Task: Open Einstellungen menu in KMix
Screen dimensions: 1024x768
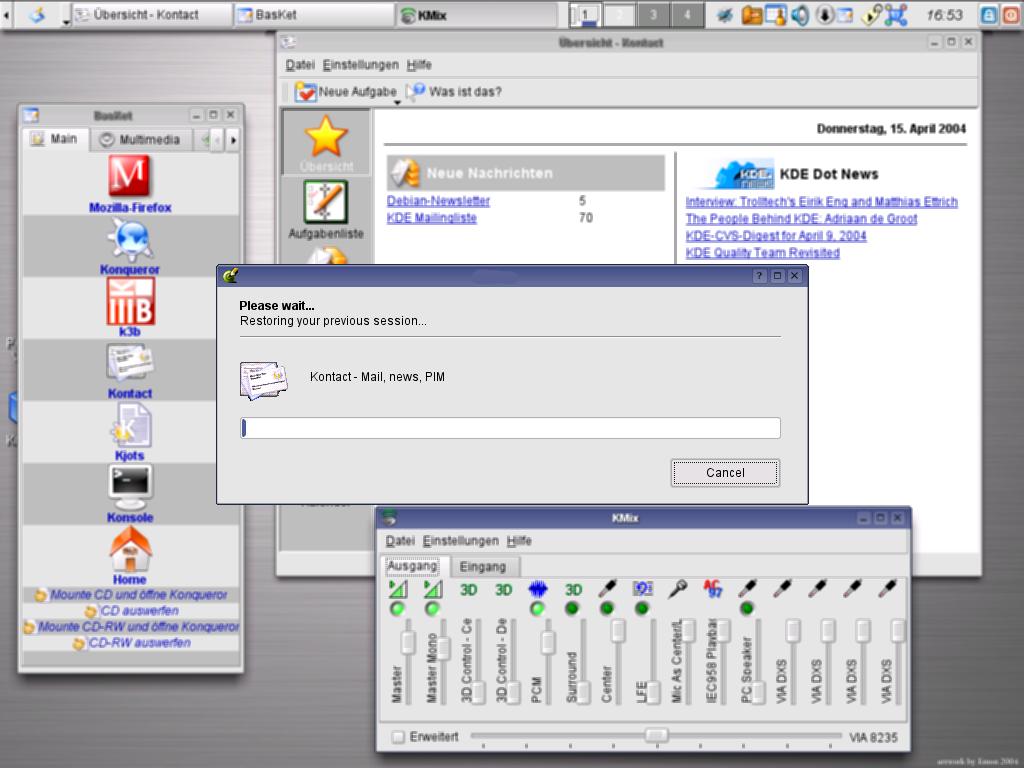Action: click(x=460, y=541)
